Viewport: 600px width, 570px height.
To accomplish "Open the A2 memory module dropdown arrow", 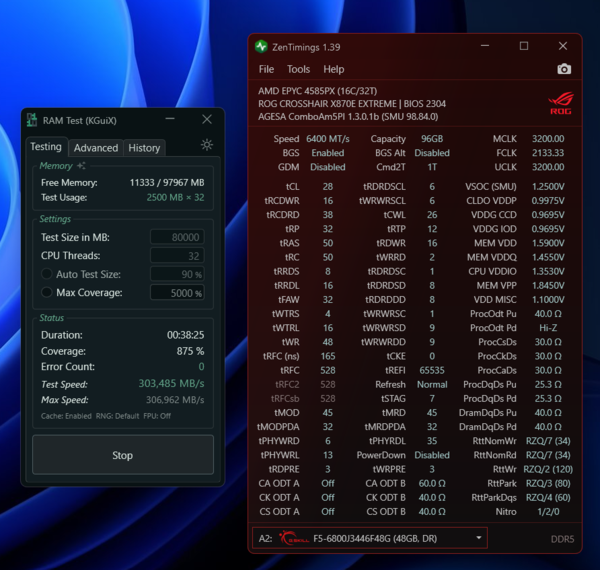I will [x=479, y=538].
